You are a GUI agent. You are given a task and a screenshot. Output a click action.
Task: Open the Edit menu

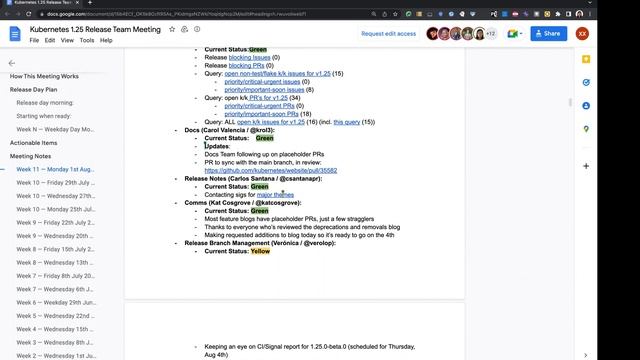coord(50,40)
